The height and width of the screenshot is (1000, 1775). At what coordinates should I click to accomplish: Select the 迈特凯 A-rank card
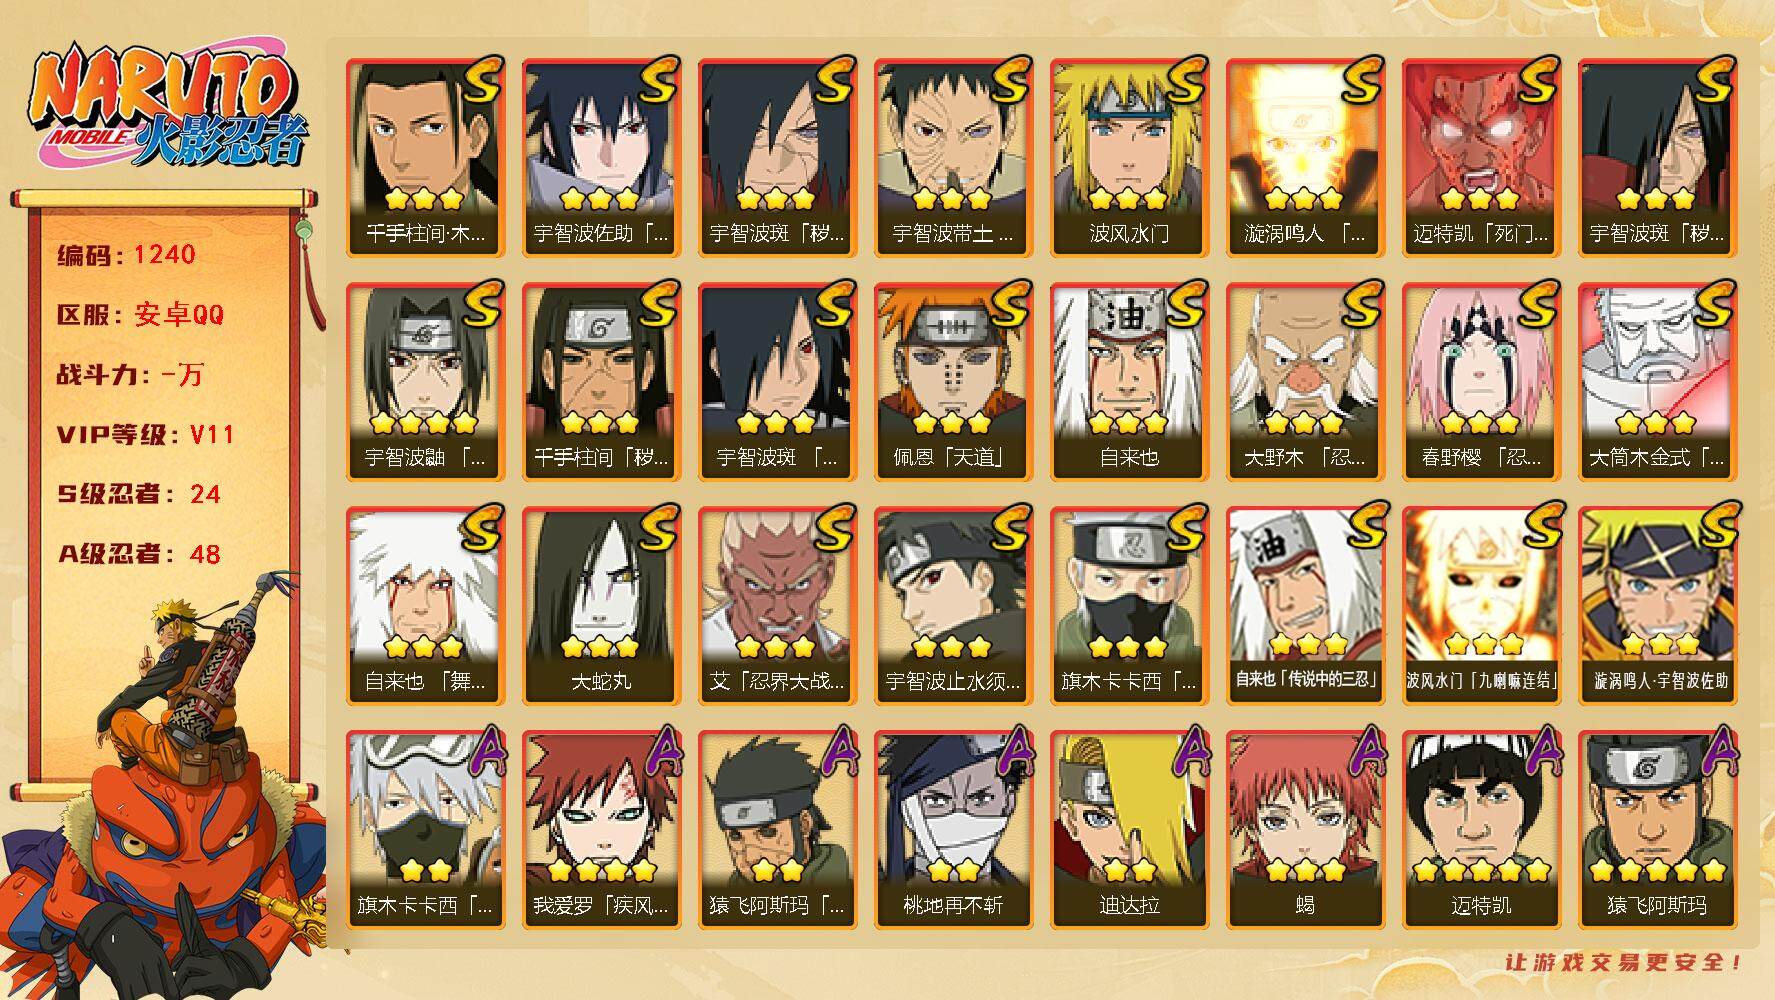tap(1481, 829)
